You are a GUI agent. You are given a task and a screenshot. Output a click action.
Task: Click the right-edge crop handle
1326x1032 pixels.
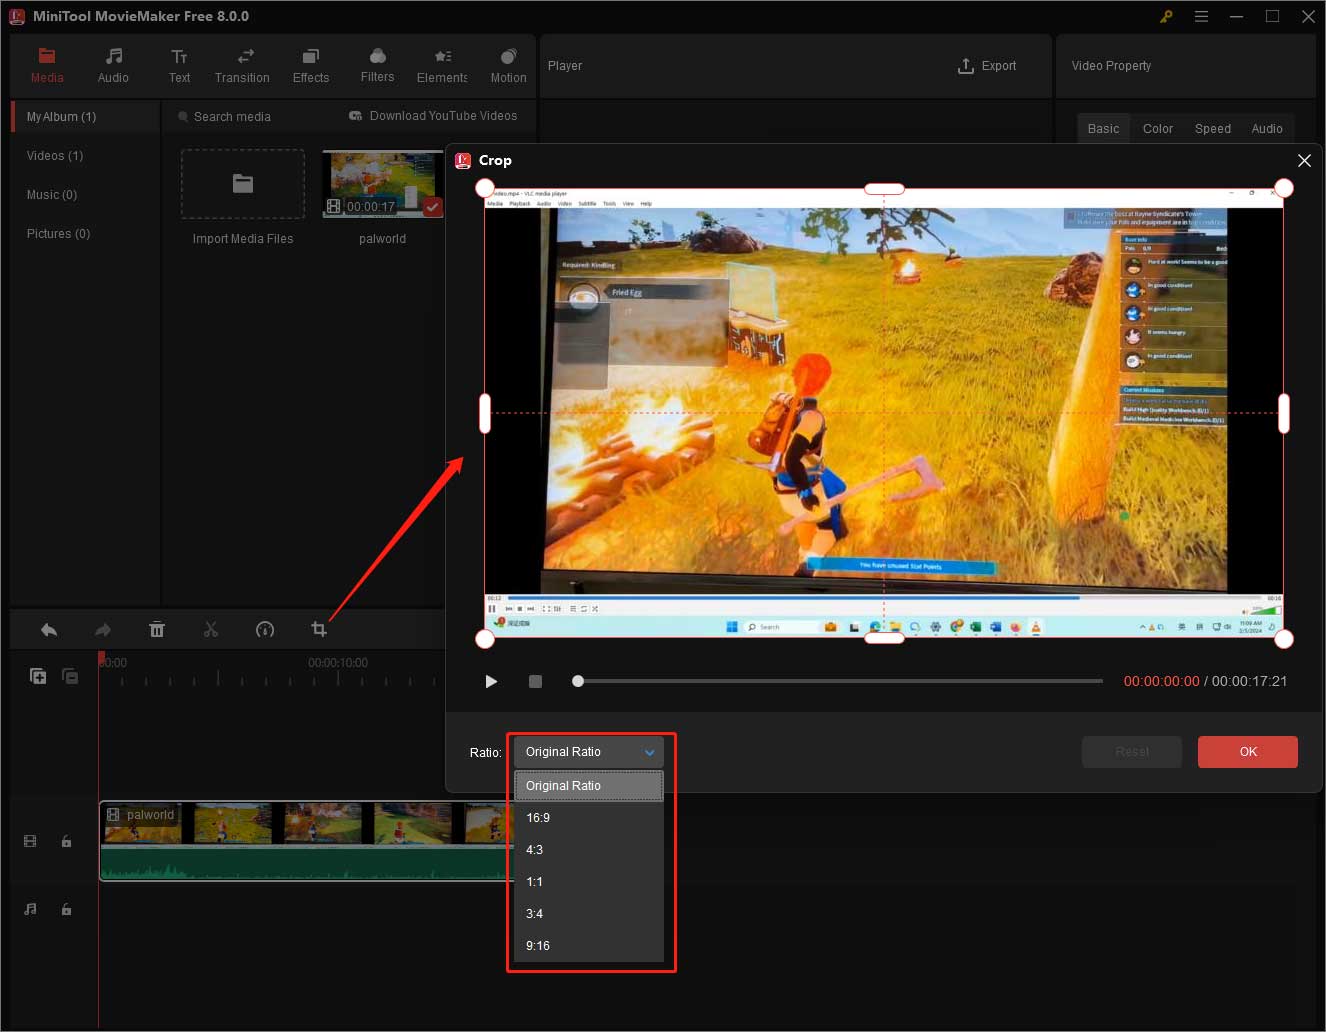click(1284, 413)
